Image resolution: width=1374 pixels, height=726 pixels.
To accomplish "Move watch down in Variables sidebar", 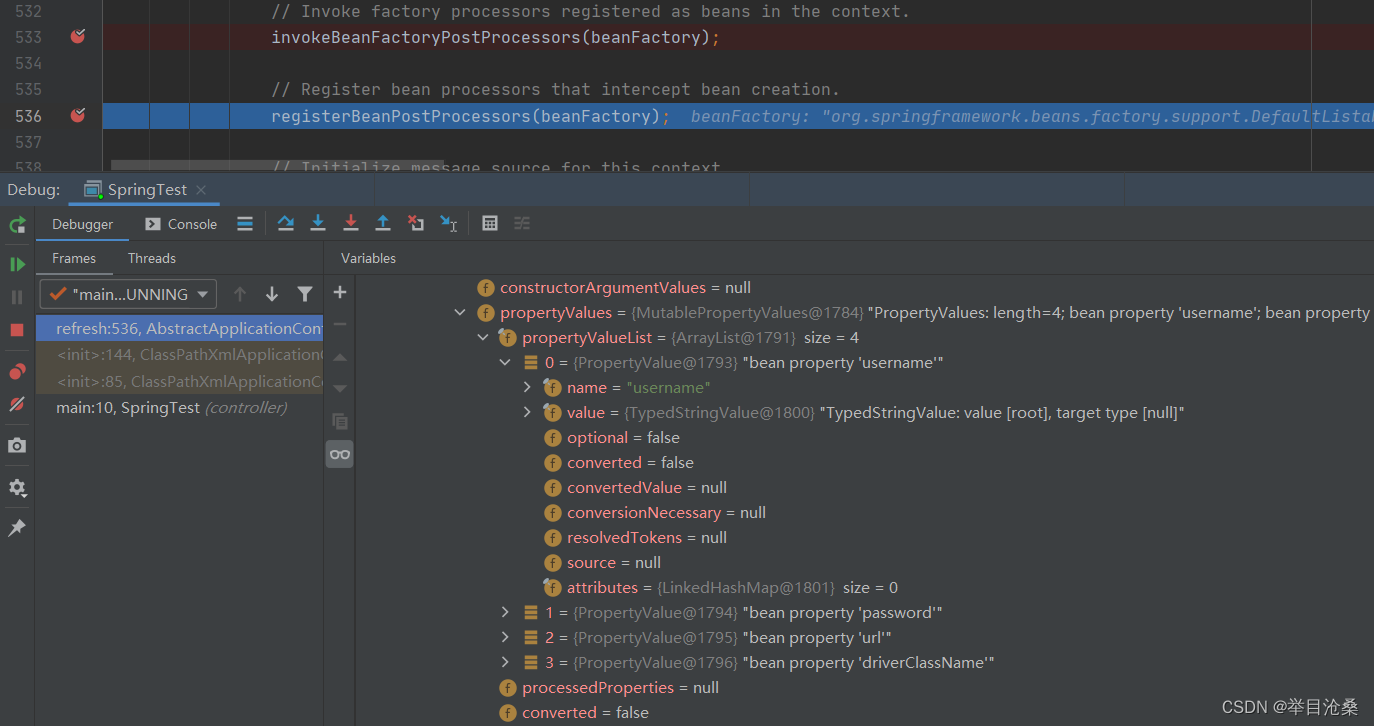I will click(340, 389).
